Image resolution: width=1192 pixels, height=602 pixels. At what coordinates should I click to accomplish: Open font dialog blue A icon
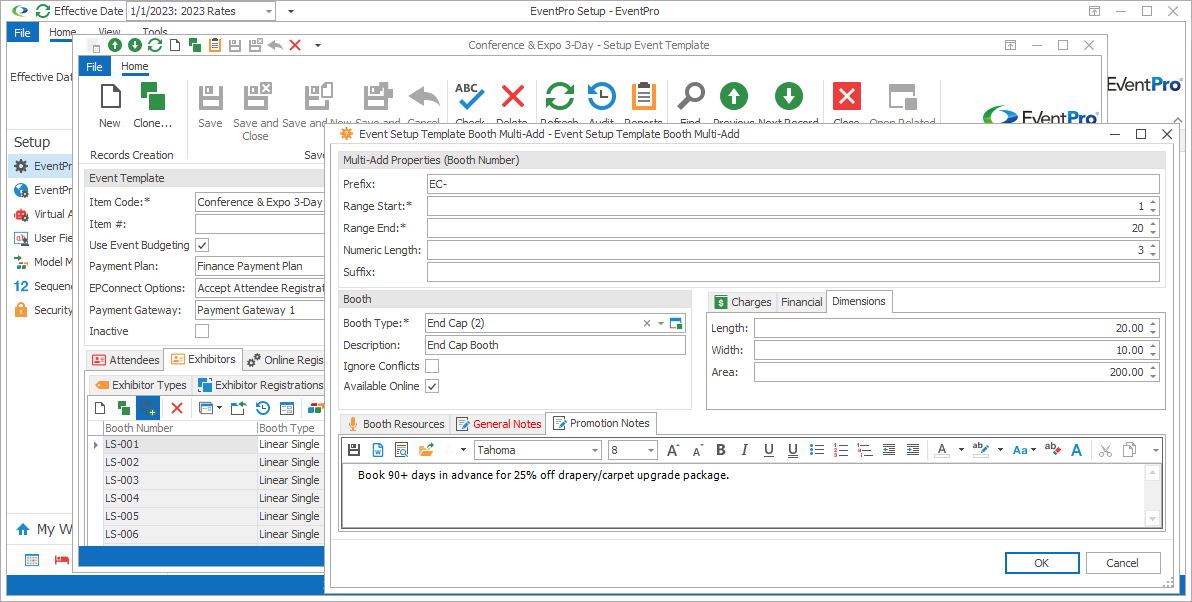coord(1076,450)
